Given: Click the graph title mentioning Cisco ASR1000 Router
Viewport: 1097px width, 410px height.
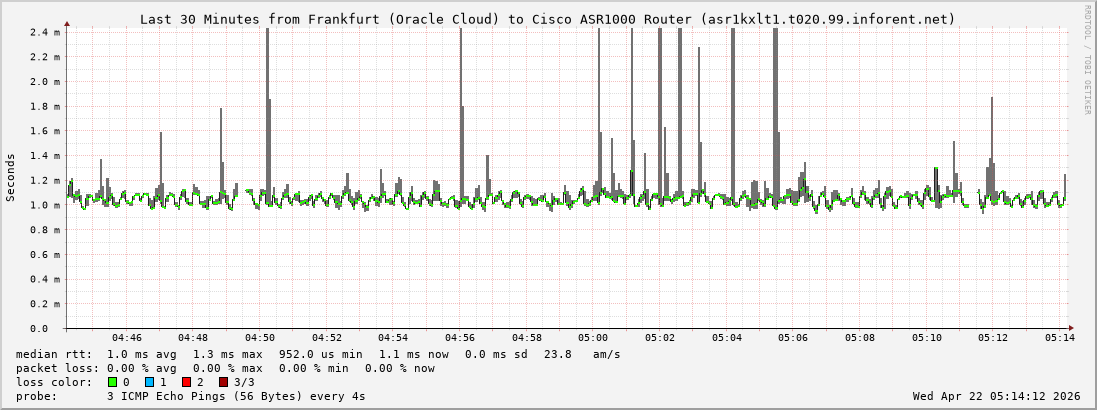Looking at the screenshot, I should (x=547, y=19).
